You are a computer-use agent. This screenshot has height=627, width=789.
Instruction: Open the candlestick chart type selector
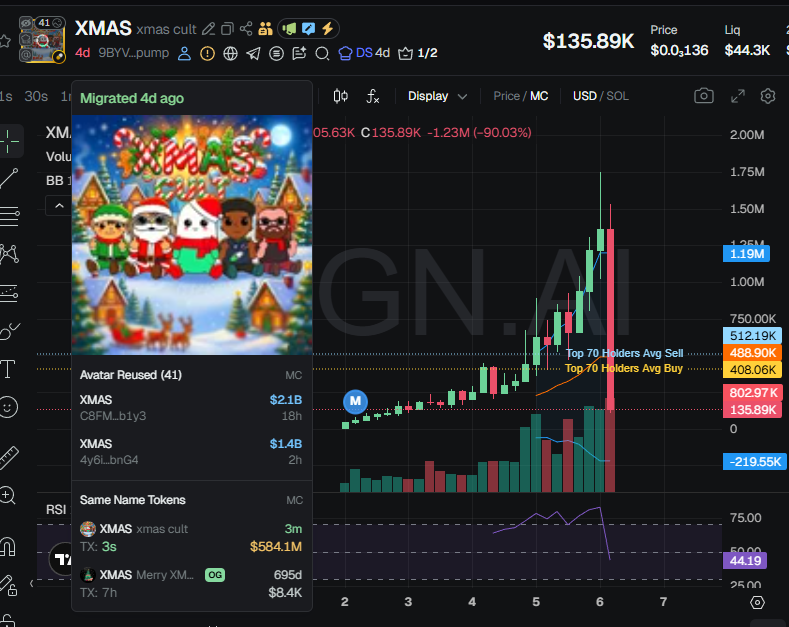(x=341, y=96)
